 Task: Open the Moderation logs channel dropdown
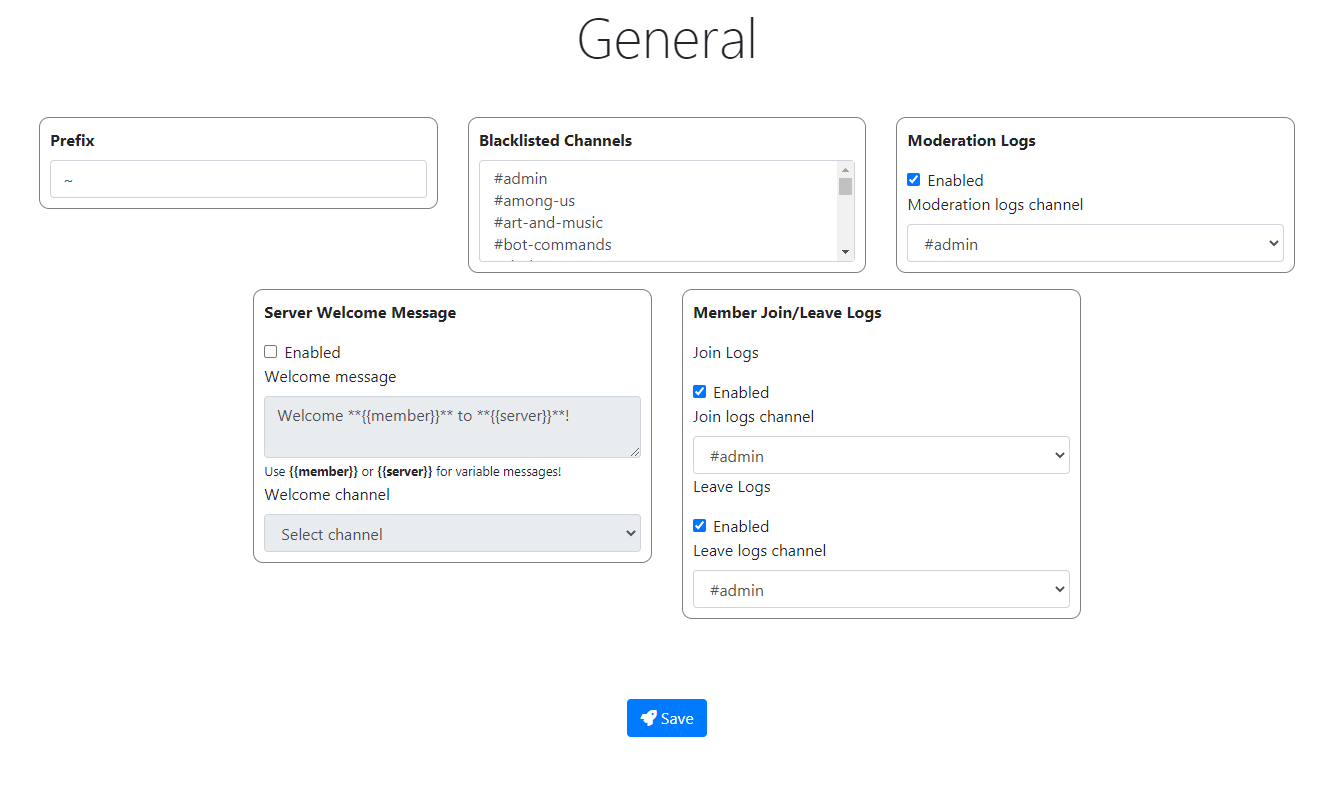(x=1094, y=243)
